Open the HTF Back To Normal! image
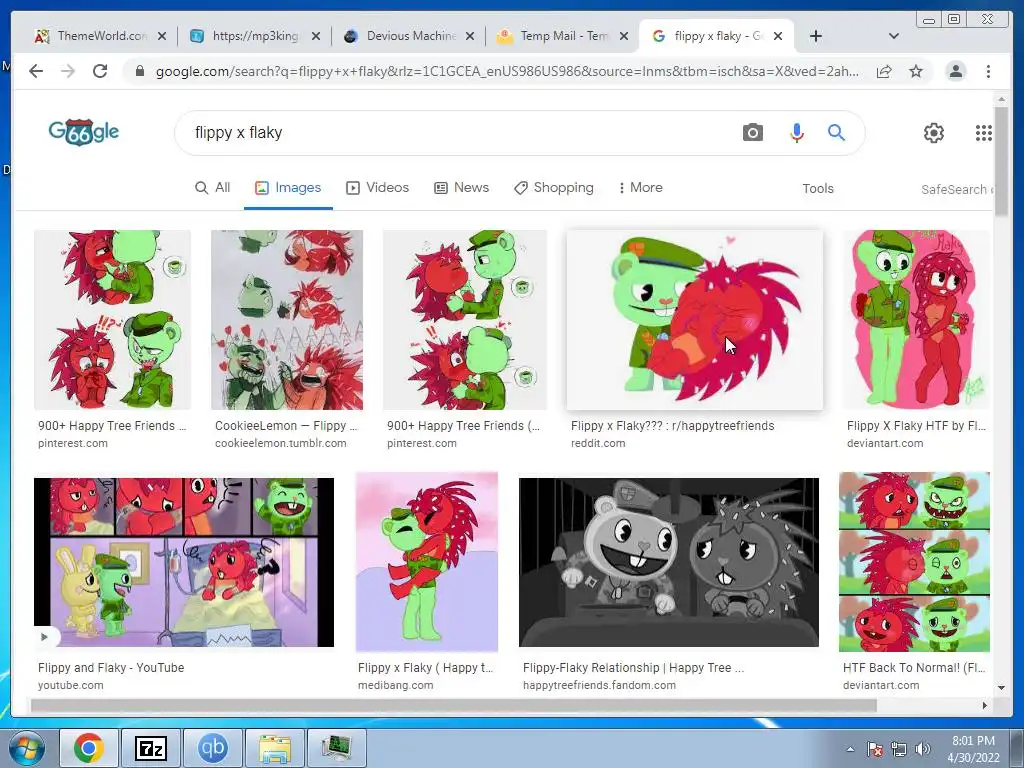 [x=914, y=562]
